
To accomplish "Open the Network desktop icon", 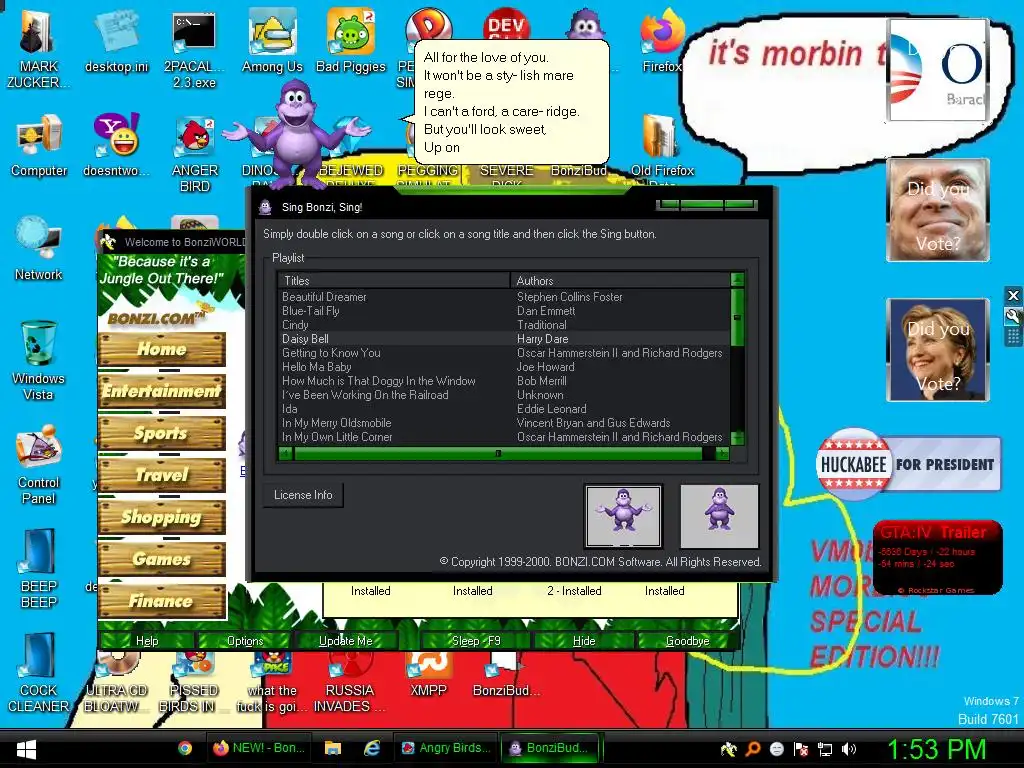I will [39, 250].
